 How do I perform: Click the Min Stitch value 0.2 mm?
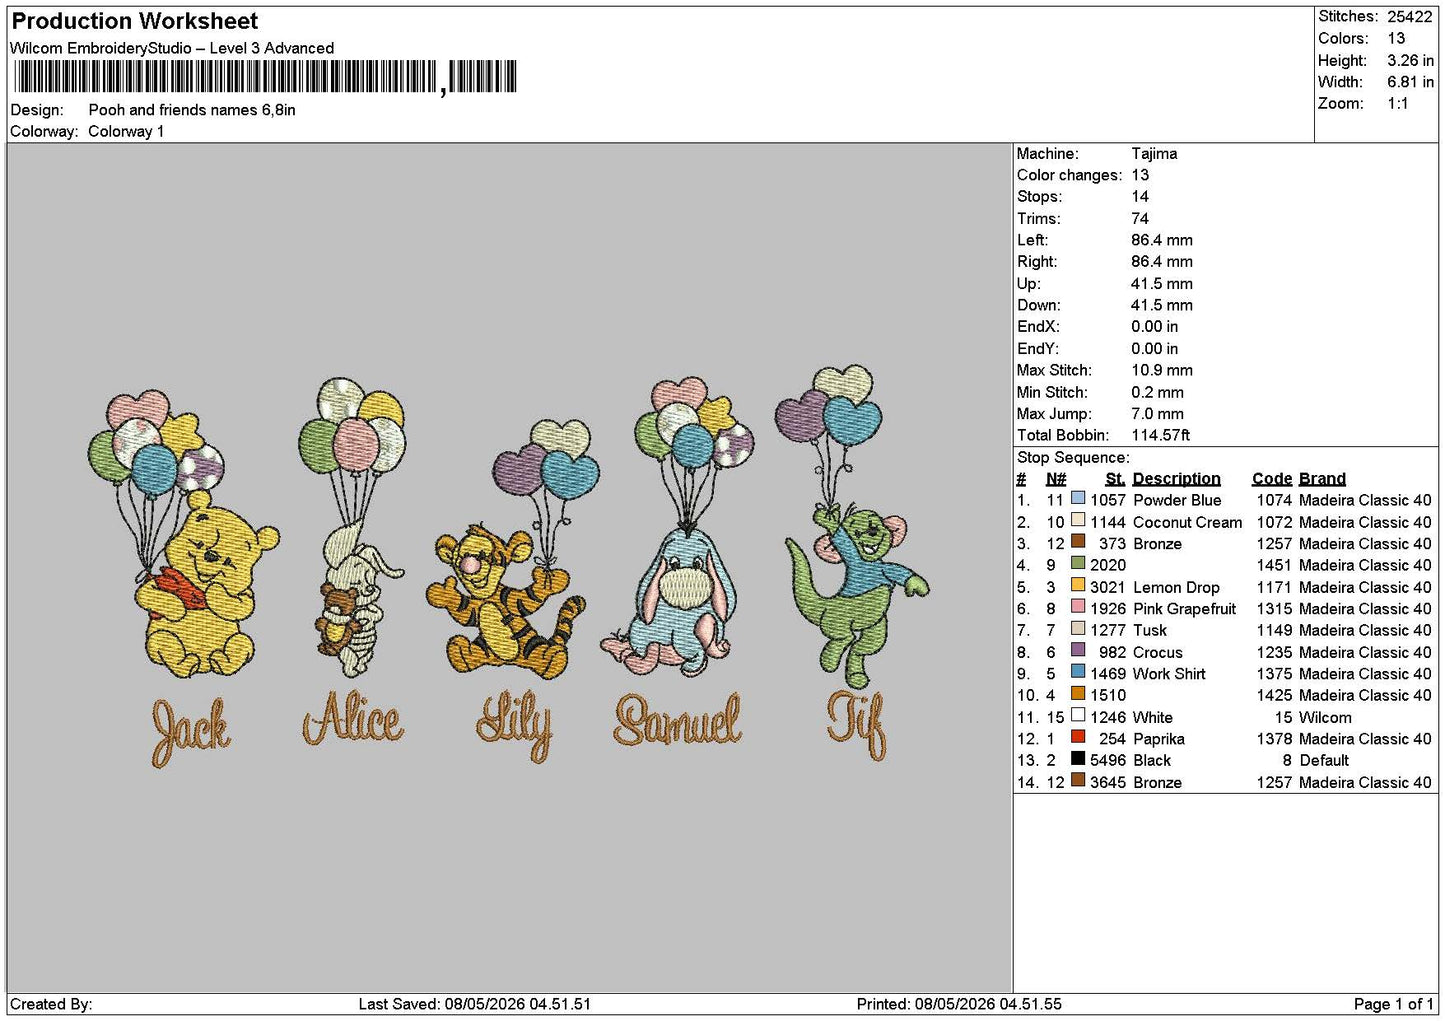[1157, 392]
